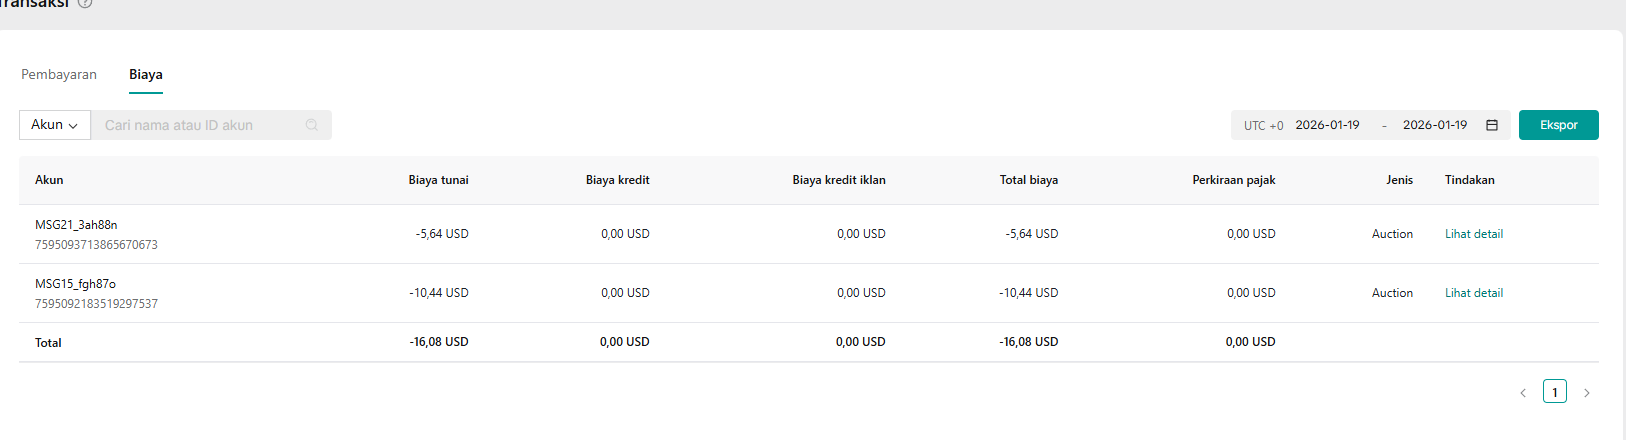Click account name MSG21_3ah88n
The width and height of the screenshot is (1626, 440).
(76, 225)
